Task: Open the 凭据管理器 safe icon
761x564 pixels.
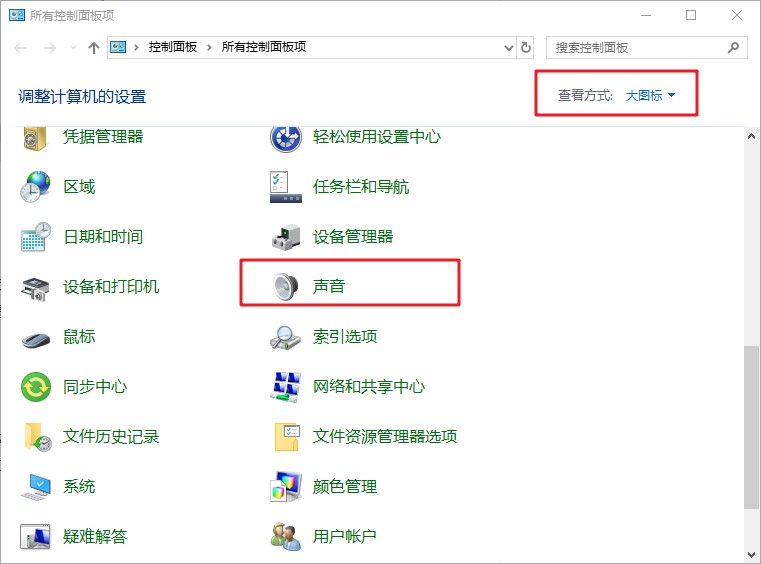Action: coord(35,138)
